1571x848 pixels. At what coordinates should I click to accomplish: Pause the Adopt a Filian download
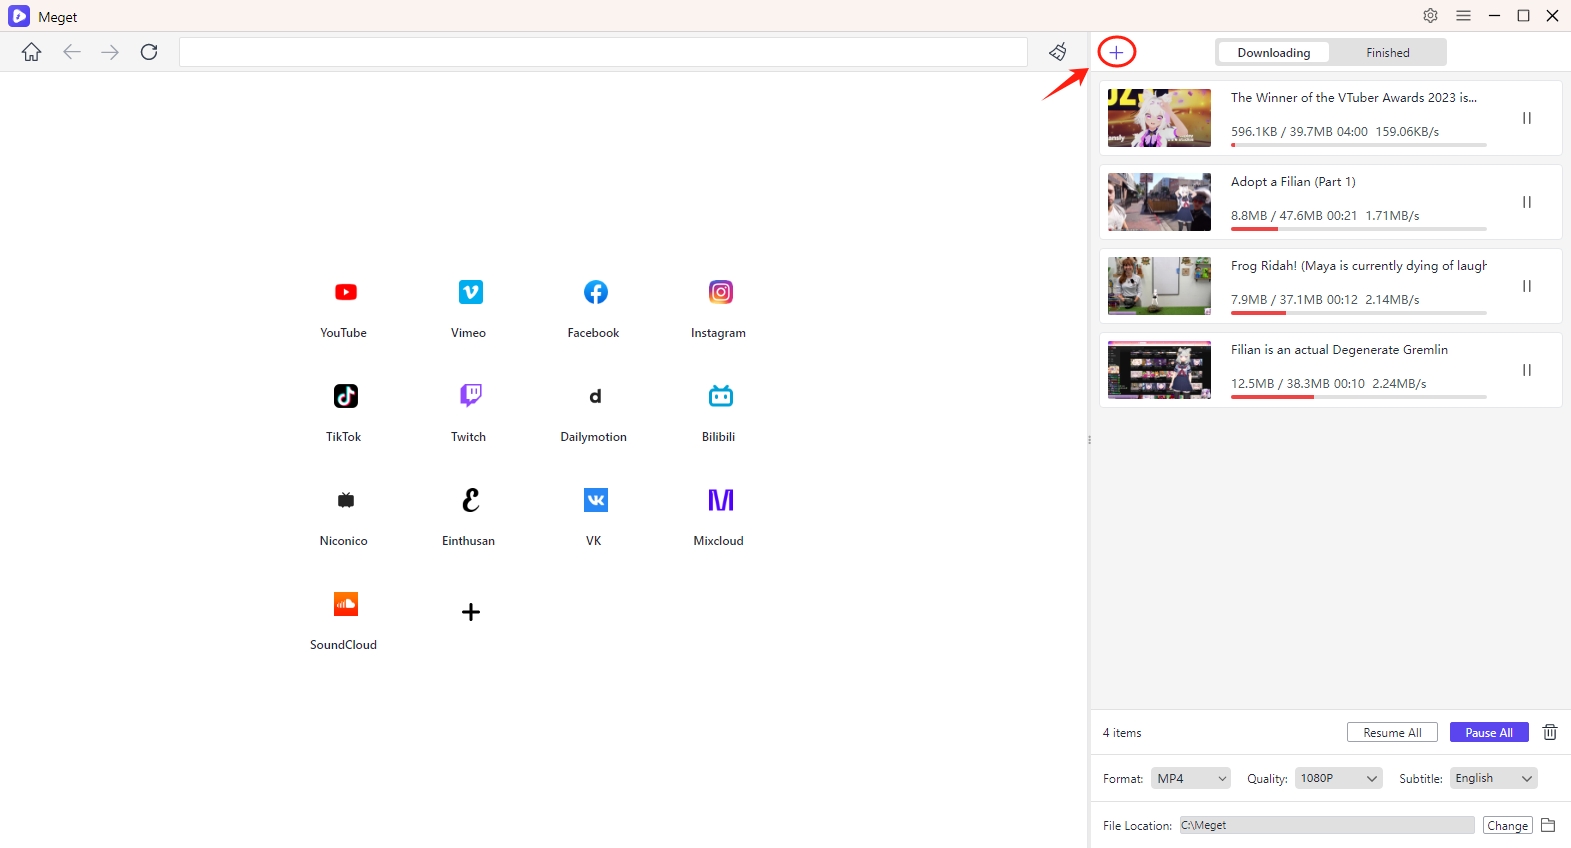pos(1527,202)
